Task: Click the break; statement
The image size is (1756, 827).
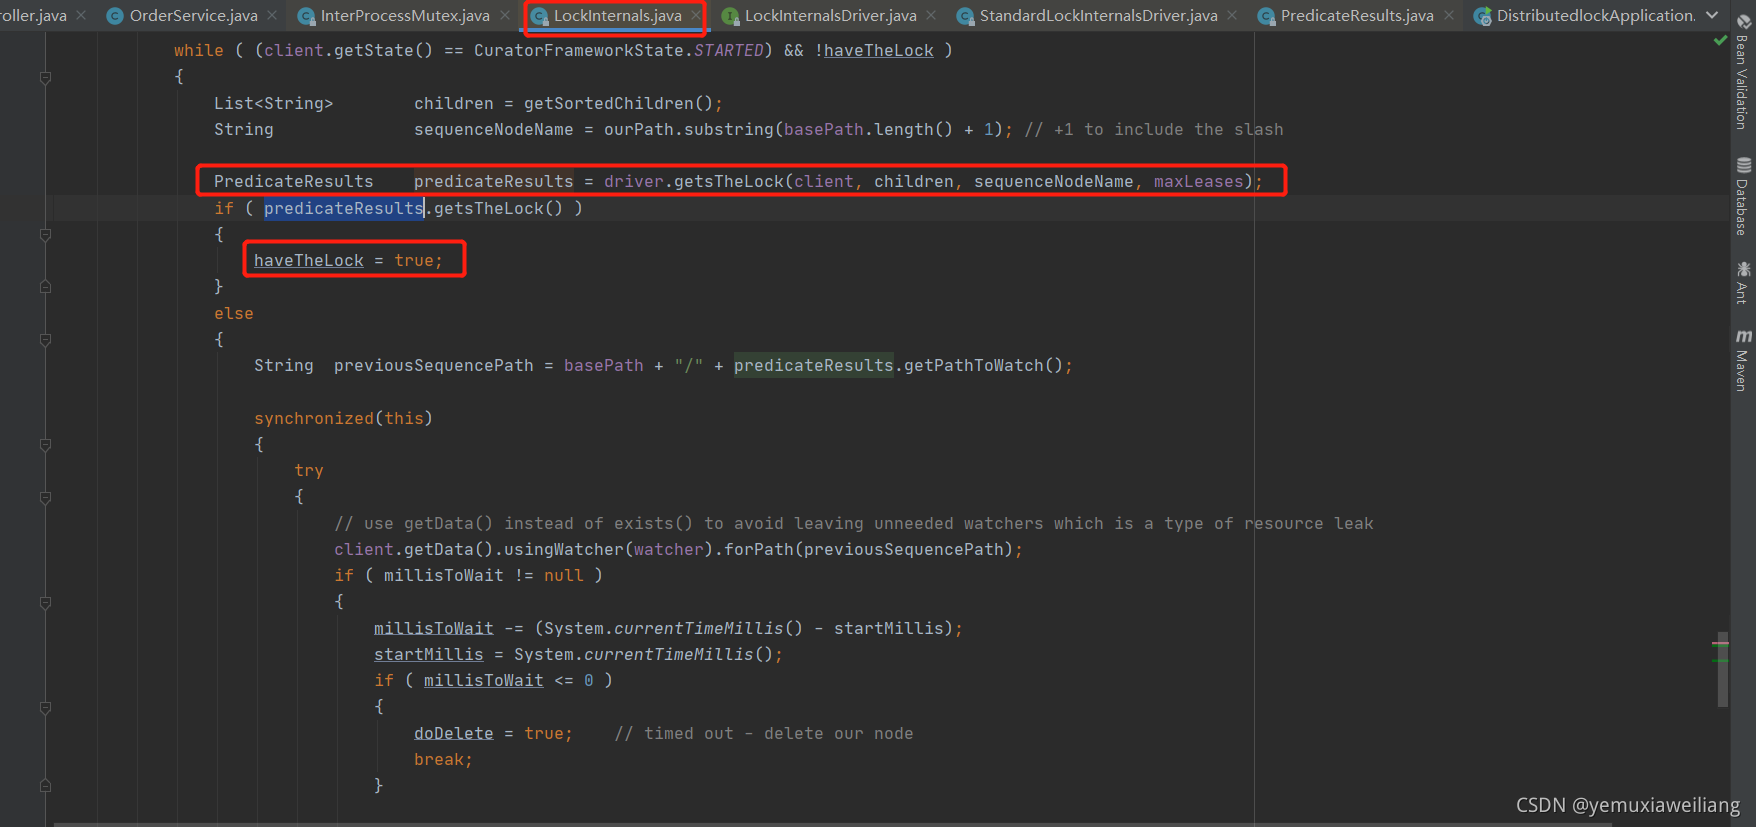Action: [x=443, y=759]
